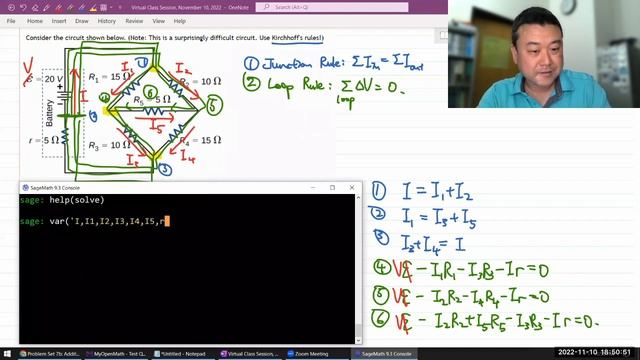Select the red pen tool

point(58,7)
